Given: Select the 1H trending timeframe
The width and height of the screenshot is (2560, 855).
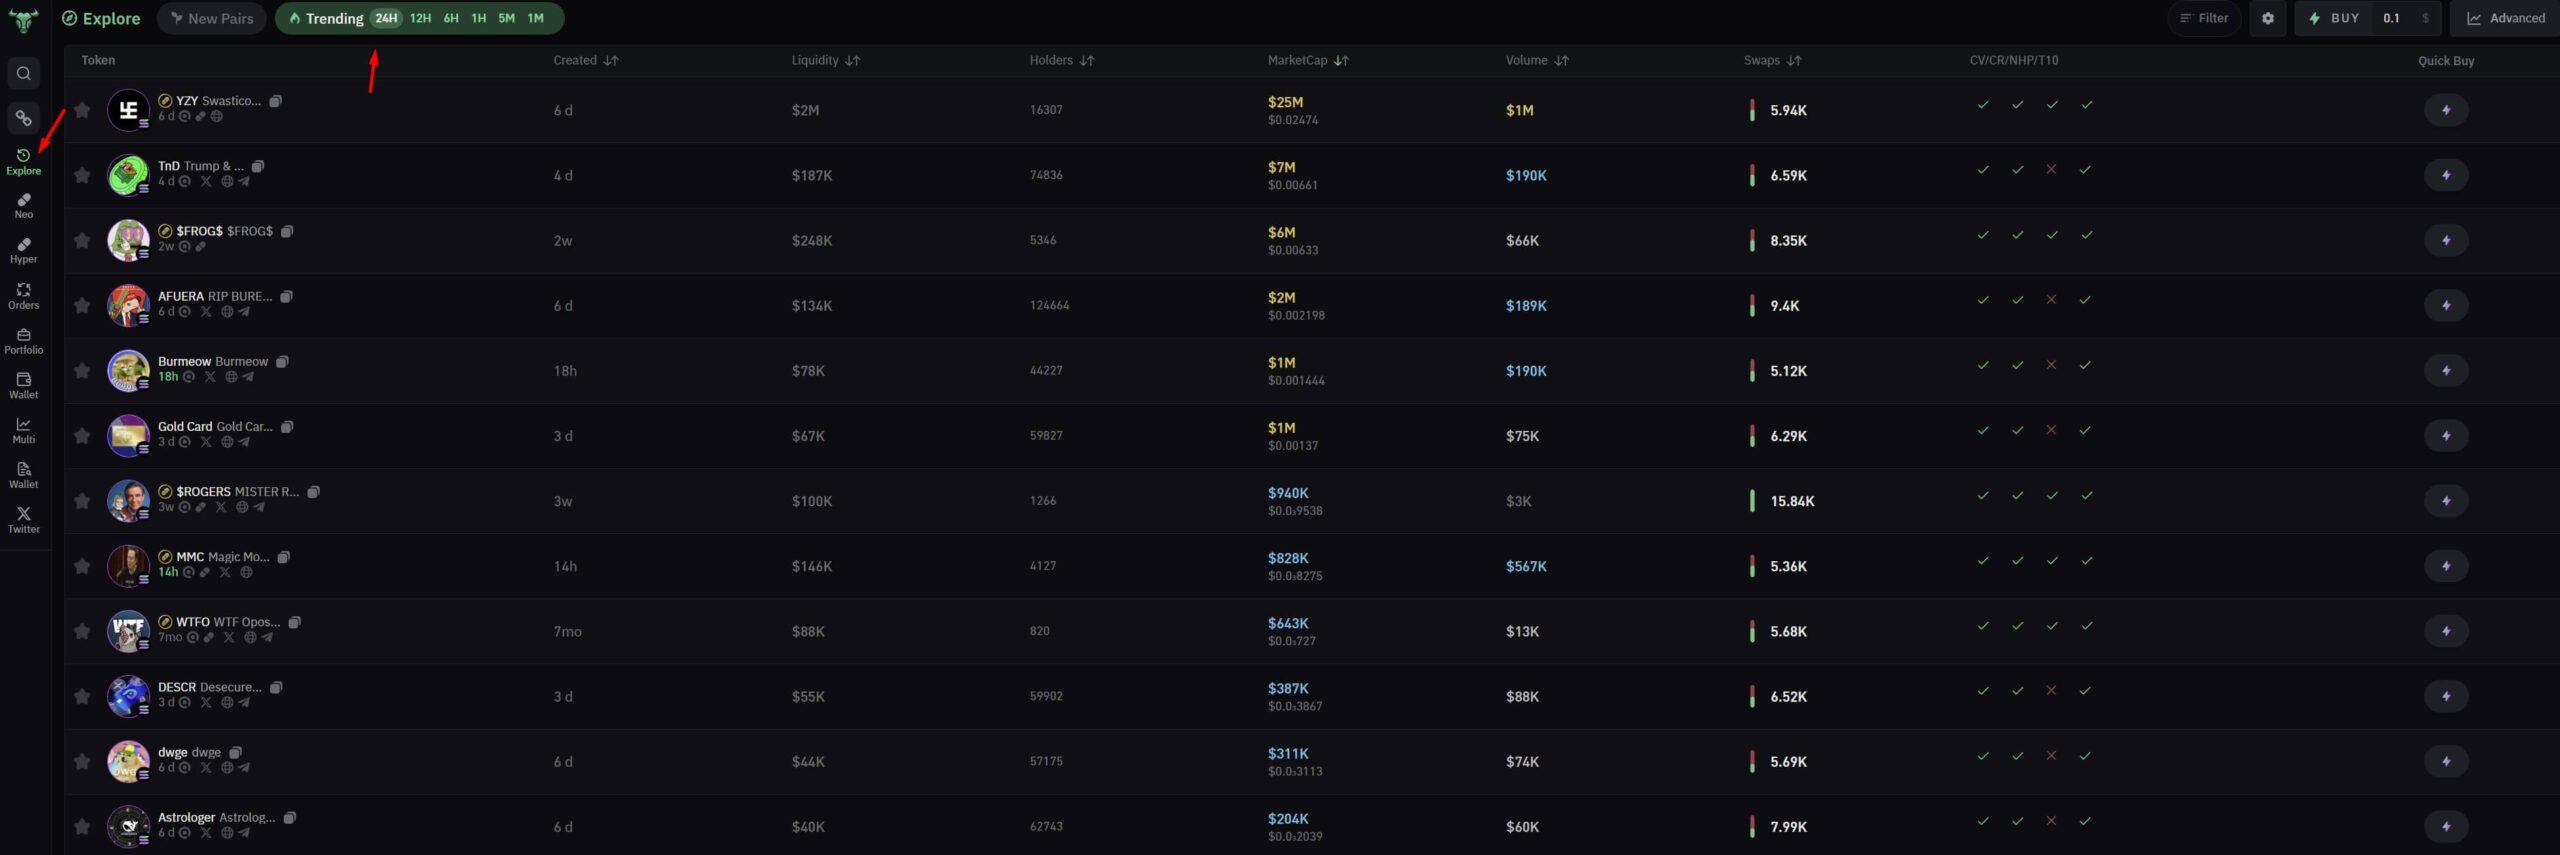Looking at the screenshot, I should click(479, 18).
